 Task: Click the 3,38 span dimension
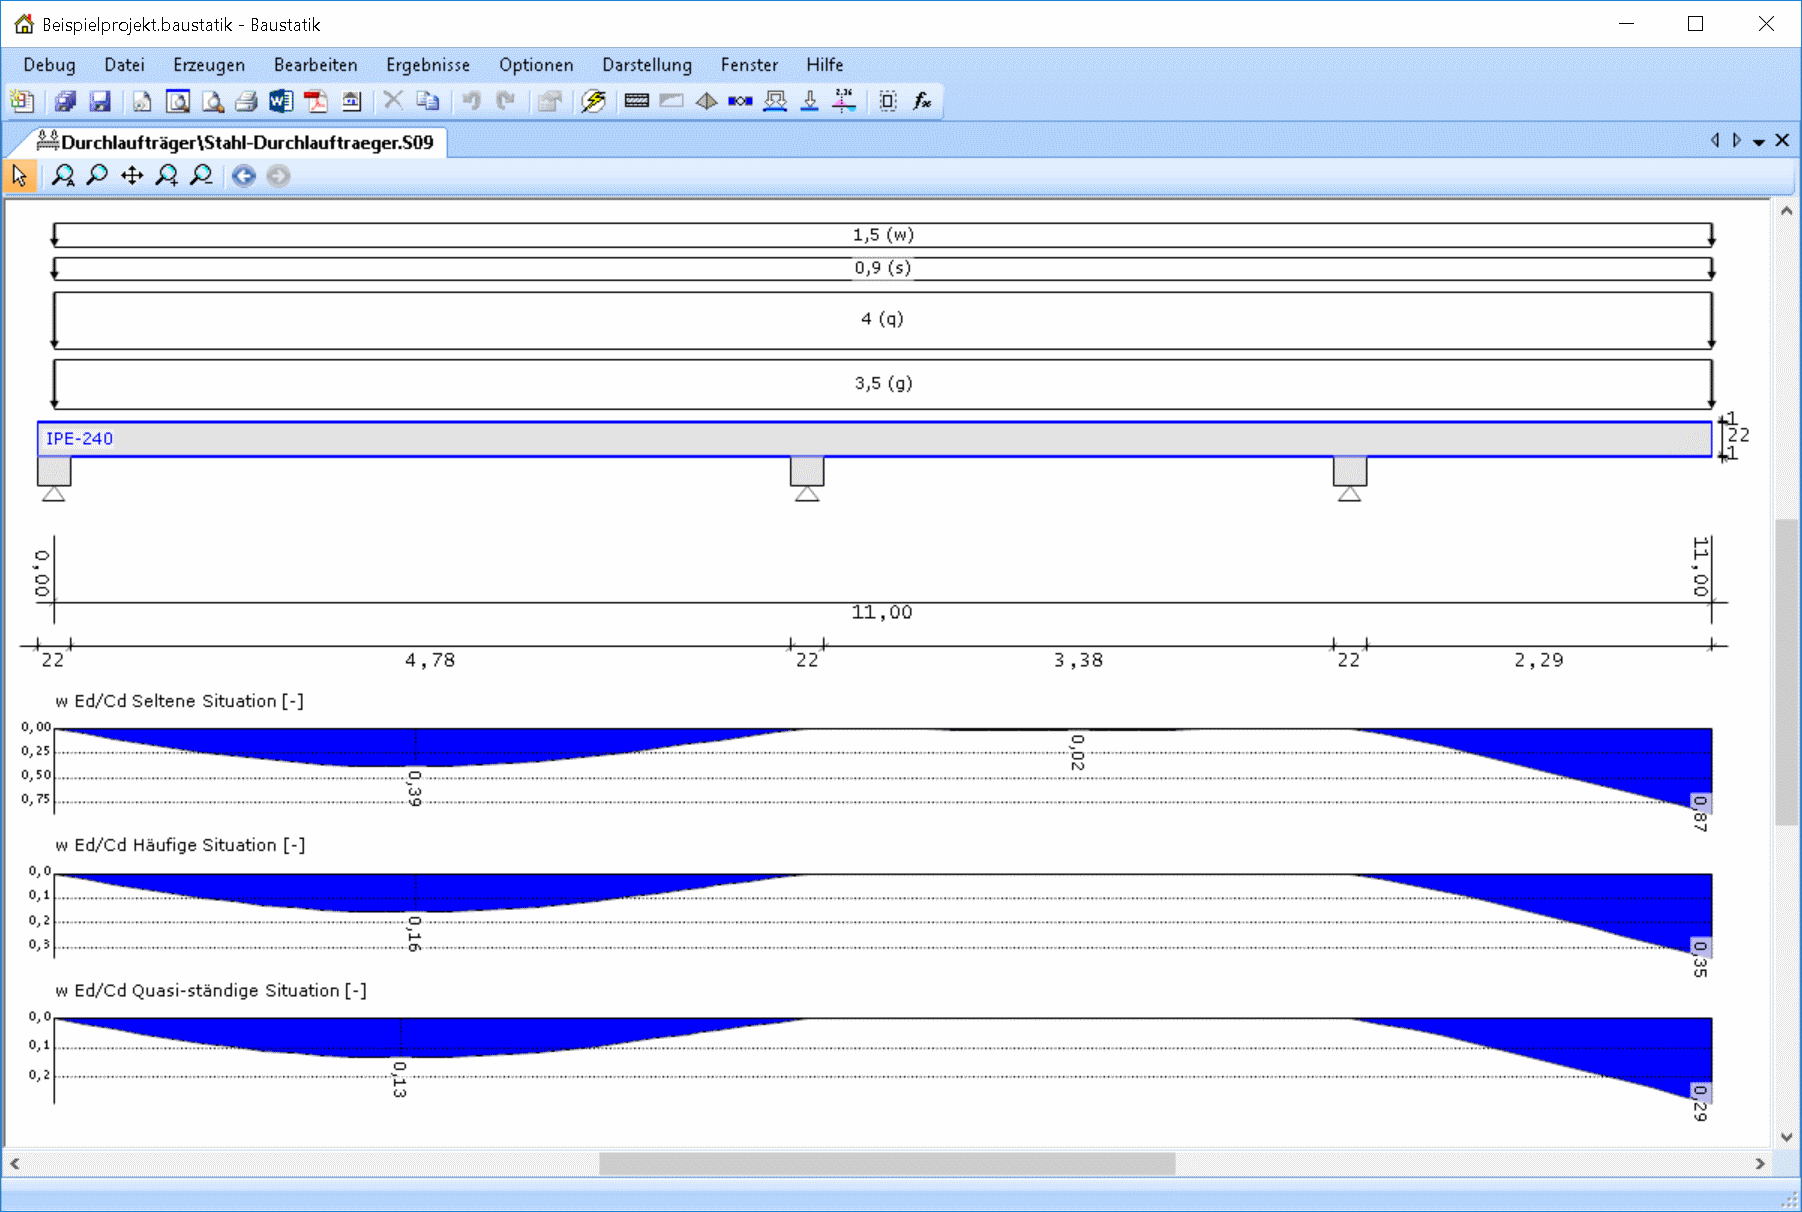pyautogui.click(x=1078, y=660)
